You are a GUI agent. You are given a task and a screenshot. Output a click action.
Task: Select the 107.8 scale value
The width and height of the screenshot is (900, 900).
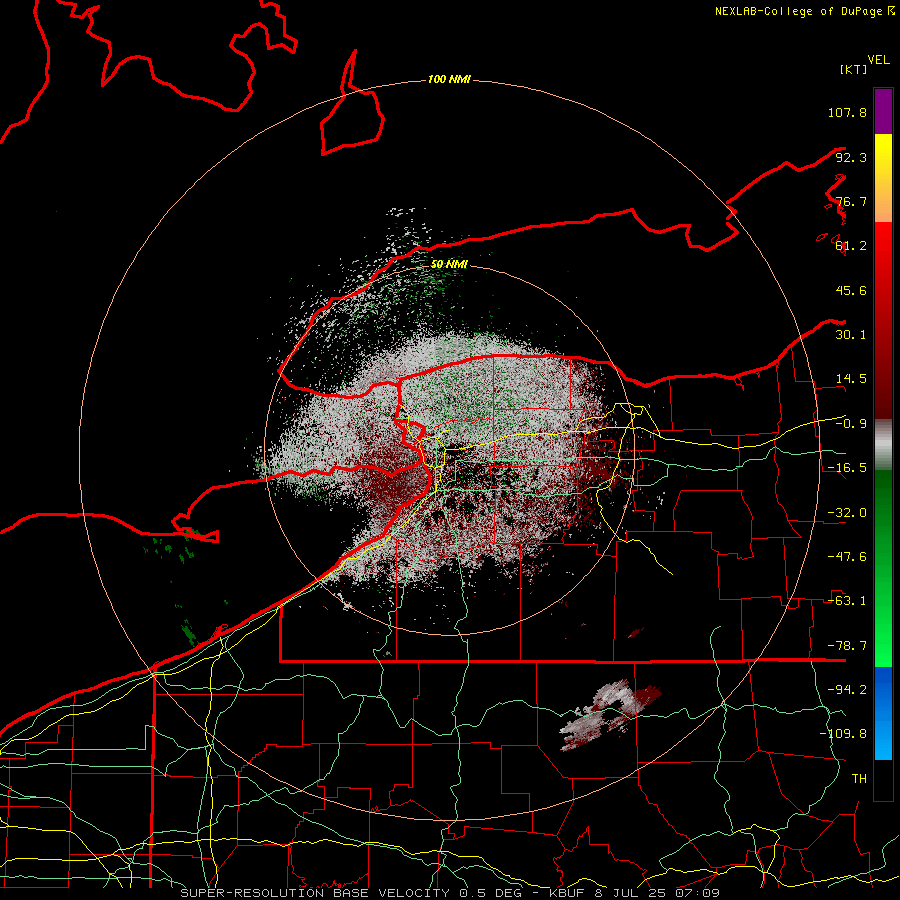coord(847,112)
